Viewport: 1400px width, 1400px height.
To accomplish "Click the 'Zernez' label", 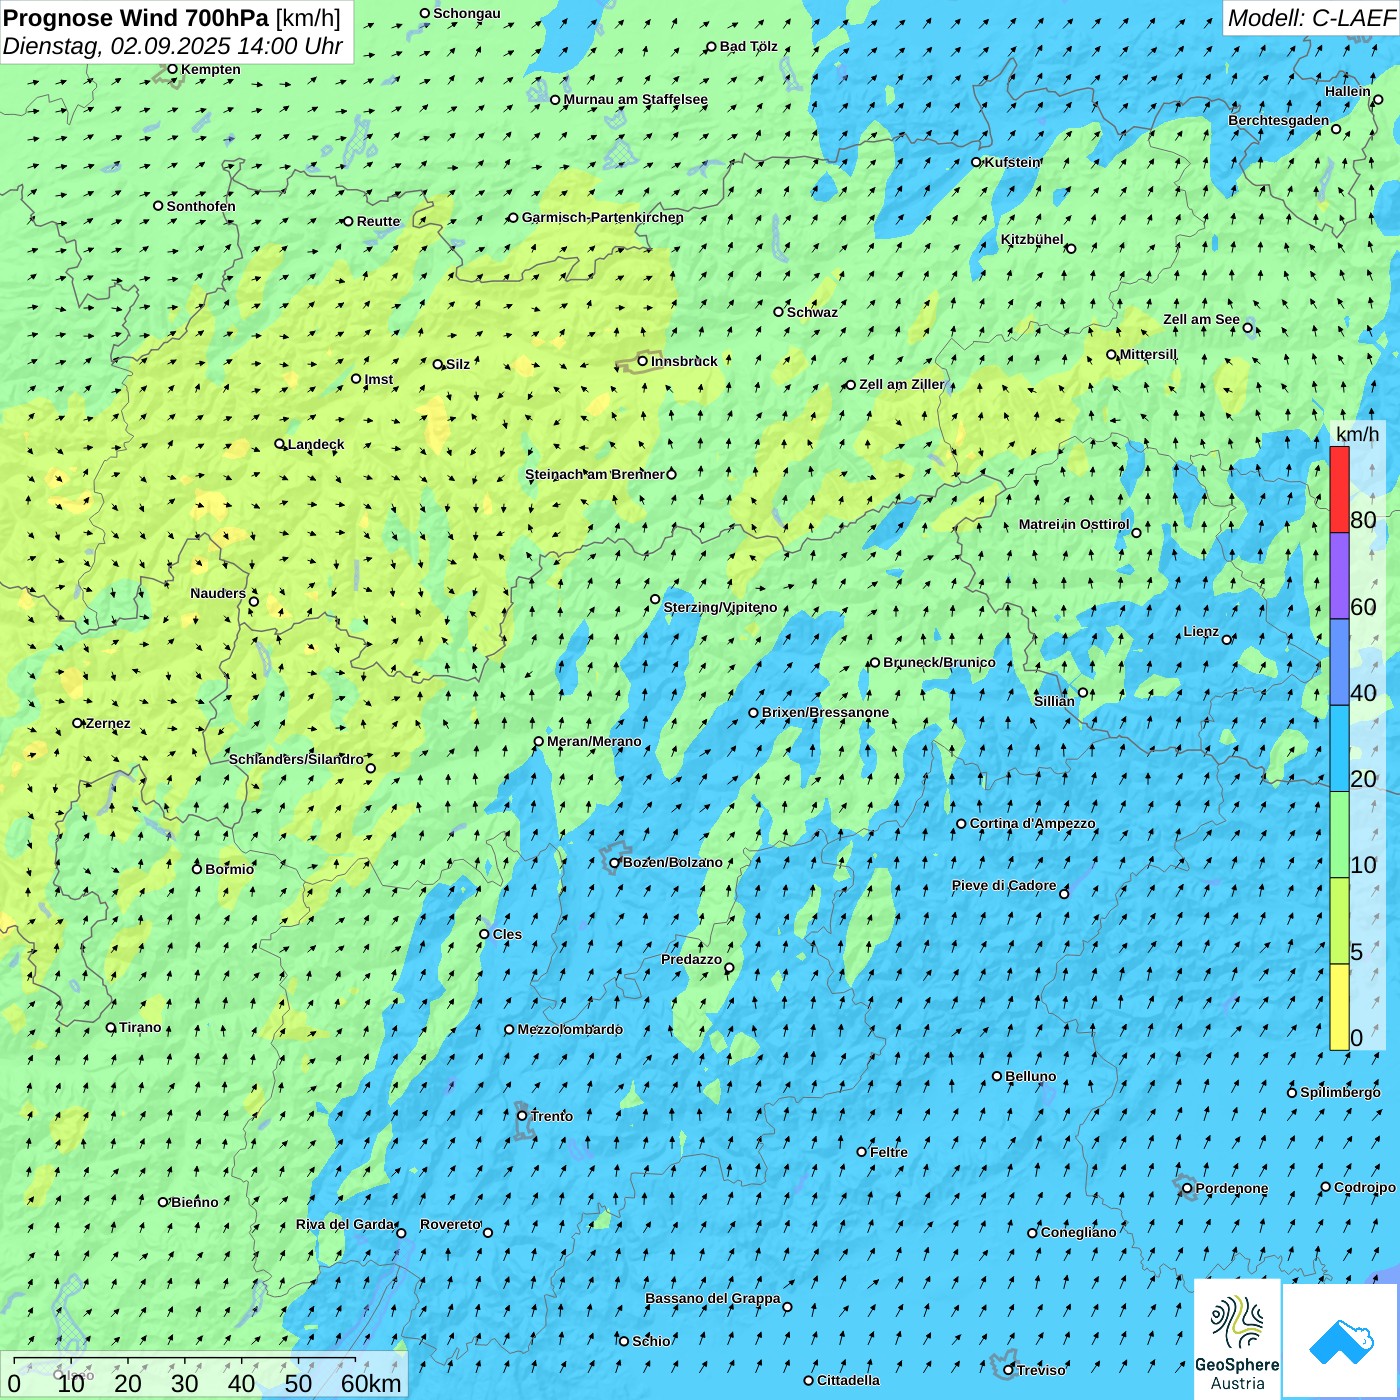I will [108, 723].
